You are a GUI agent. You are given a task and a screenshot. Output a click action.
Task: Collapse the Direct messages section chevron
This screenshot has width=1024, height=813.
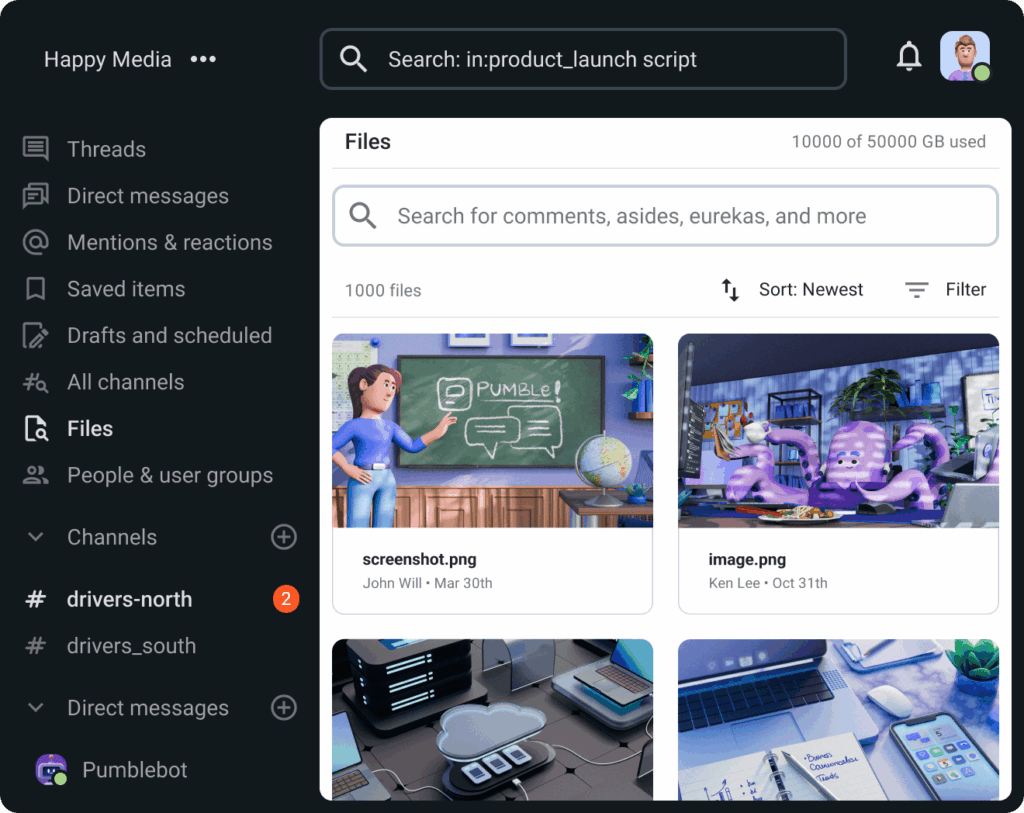(36, 708)
